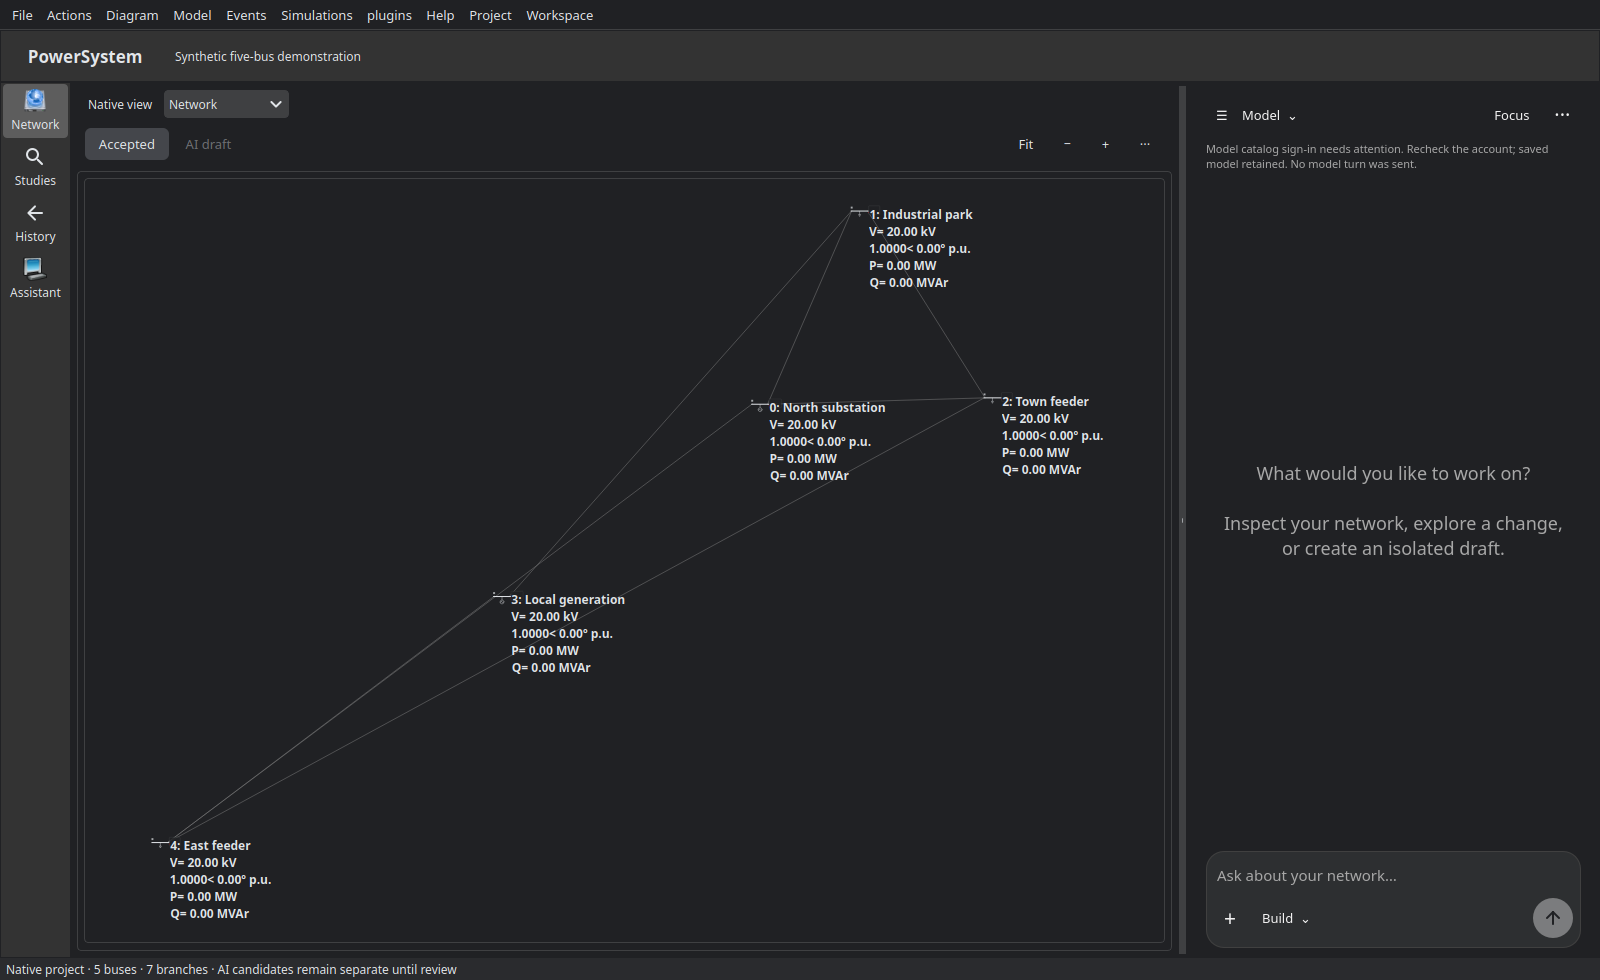Expand the Native view Network dropdown

[x=226, y=104]
